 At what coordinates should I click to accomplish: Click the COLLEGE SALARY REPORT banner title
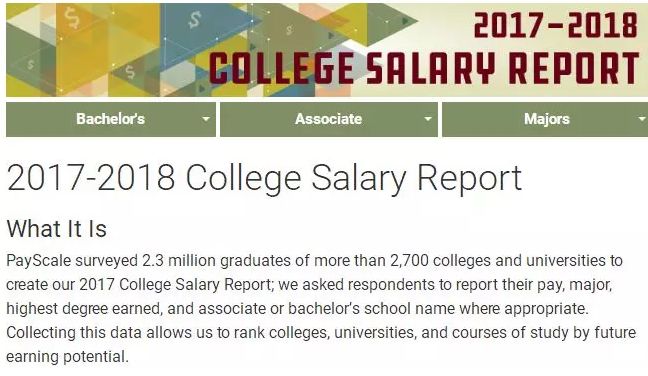(x=424, y=68)
